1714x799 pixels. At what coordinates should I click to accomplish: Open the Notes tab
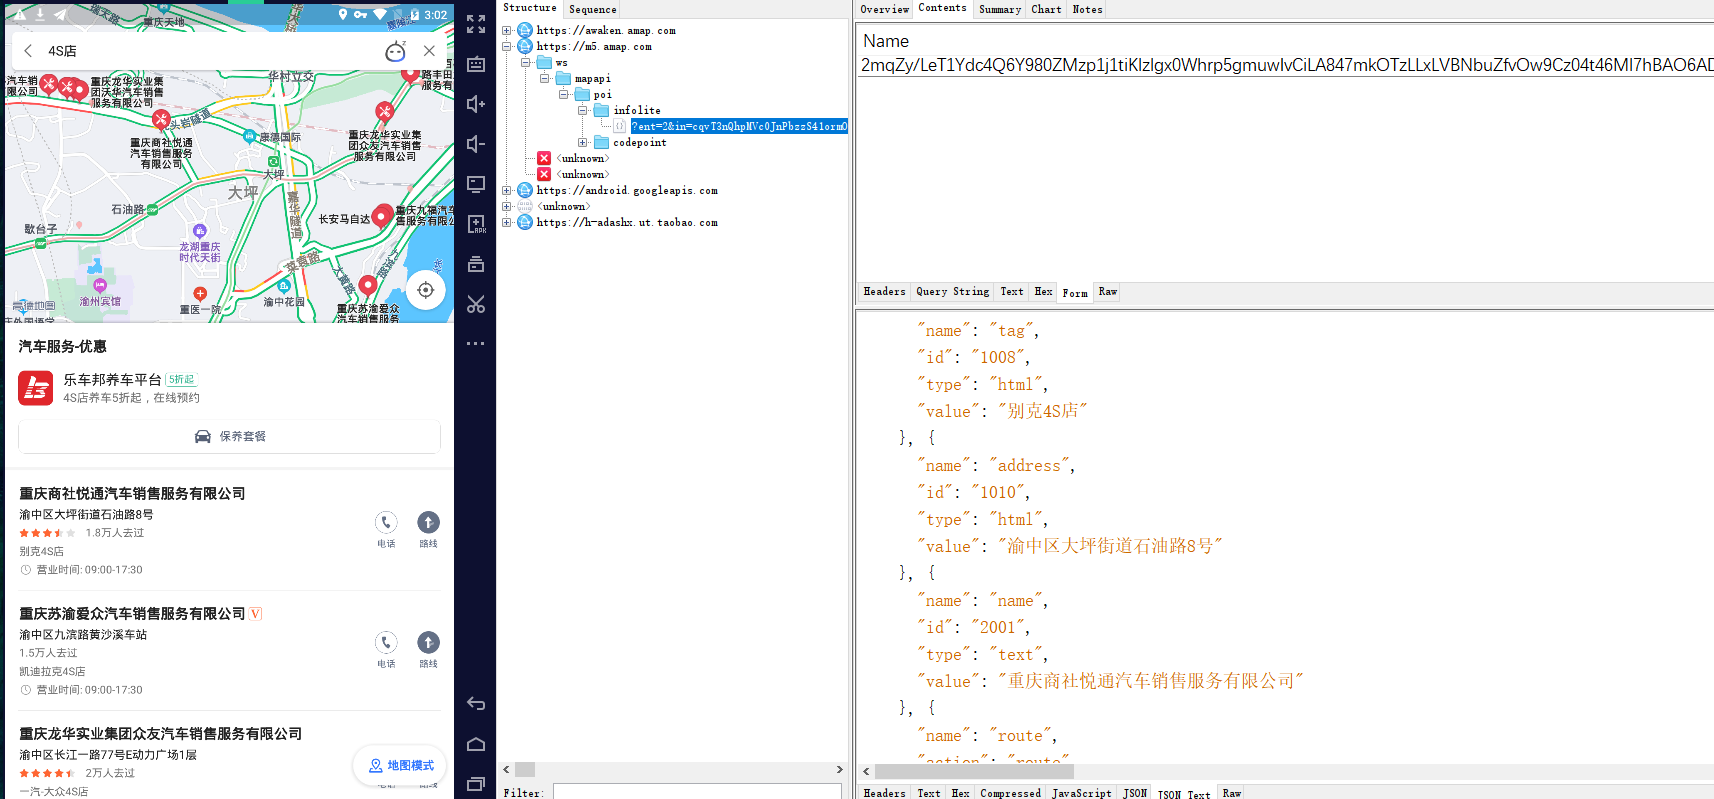click(1088, 9)
